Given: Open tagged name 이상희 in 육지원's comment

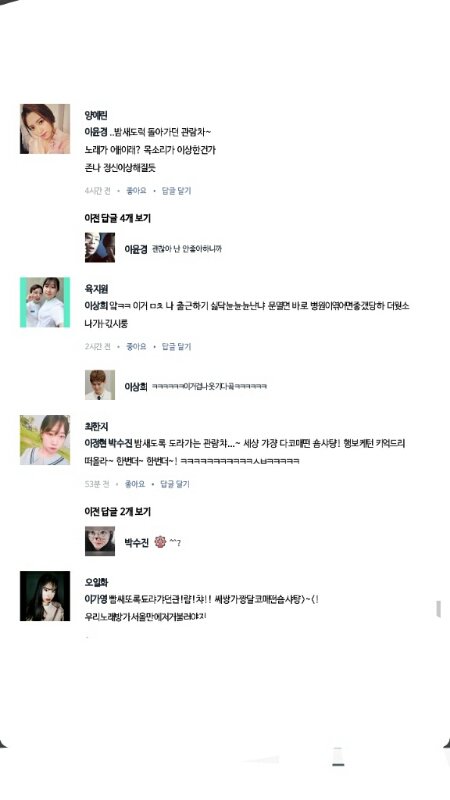Looking at the screenshot, I should pos(96,306).
